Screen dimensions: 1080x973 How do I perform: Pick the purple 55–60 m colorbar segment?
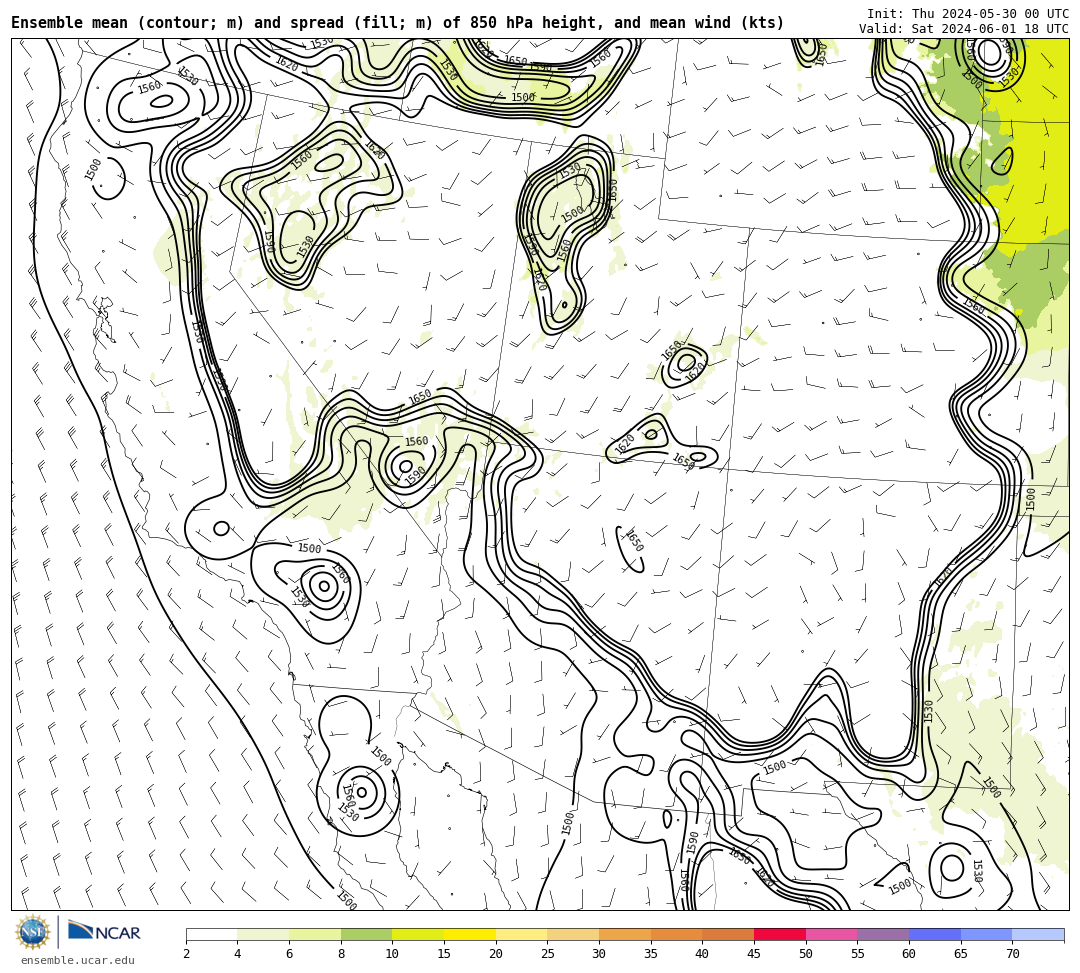click(883, 934)
